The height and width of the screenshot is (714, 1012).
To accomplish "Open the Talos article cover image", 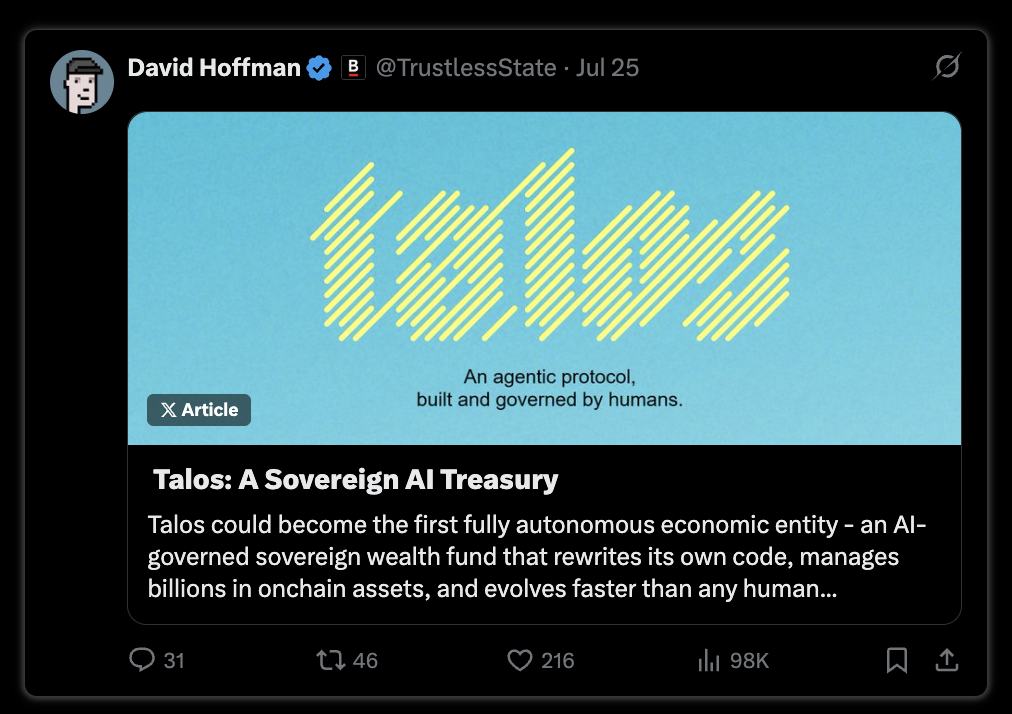I will coord(544,278).
